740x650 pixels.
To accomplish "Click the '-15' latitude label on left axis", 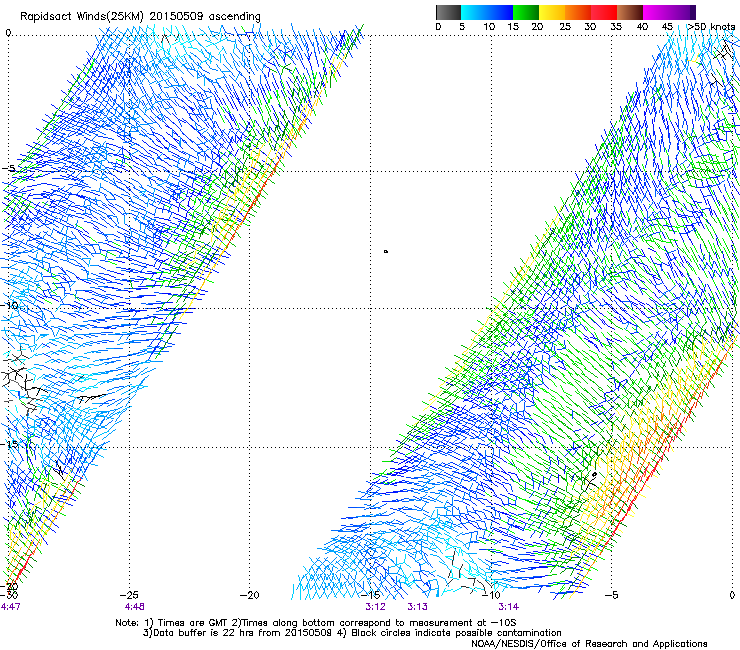I will point(9,444).
